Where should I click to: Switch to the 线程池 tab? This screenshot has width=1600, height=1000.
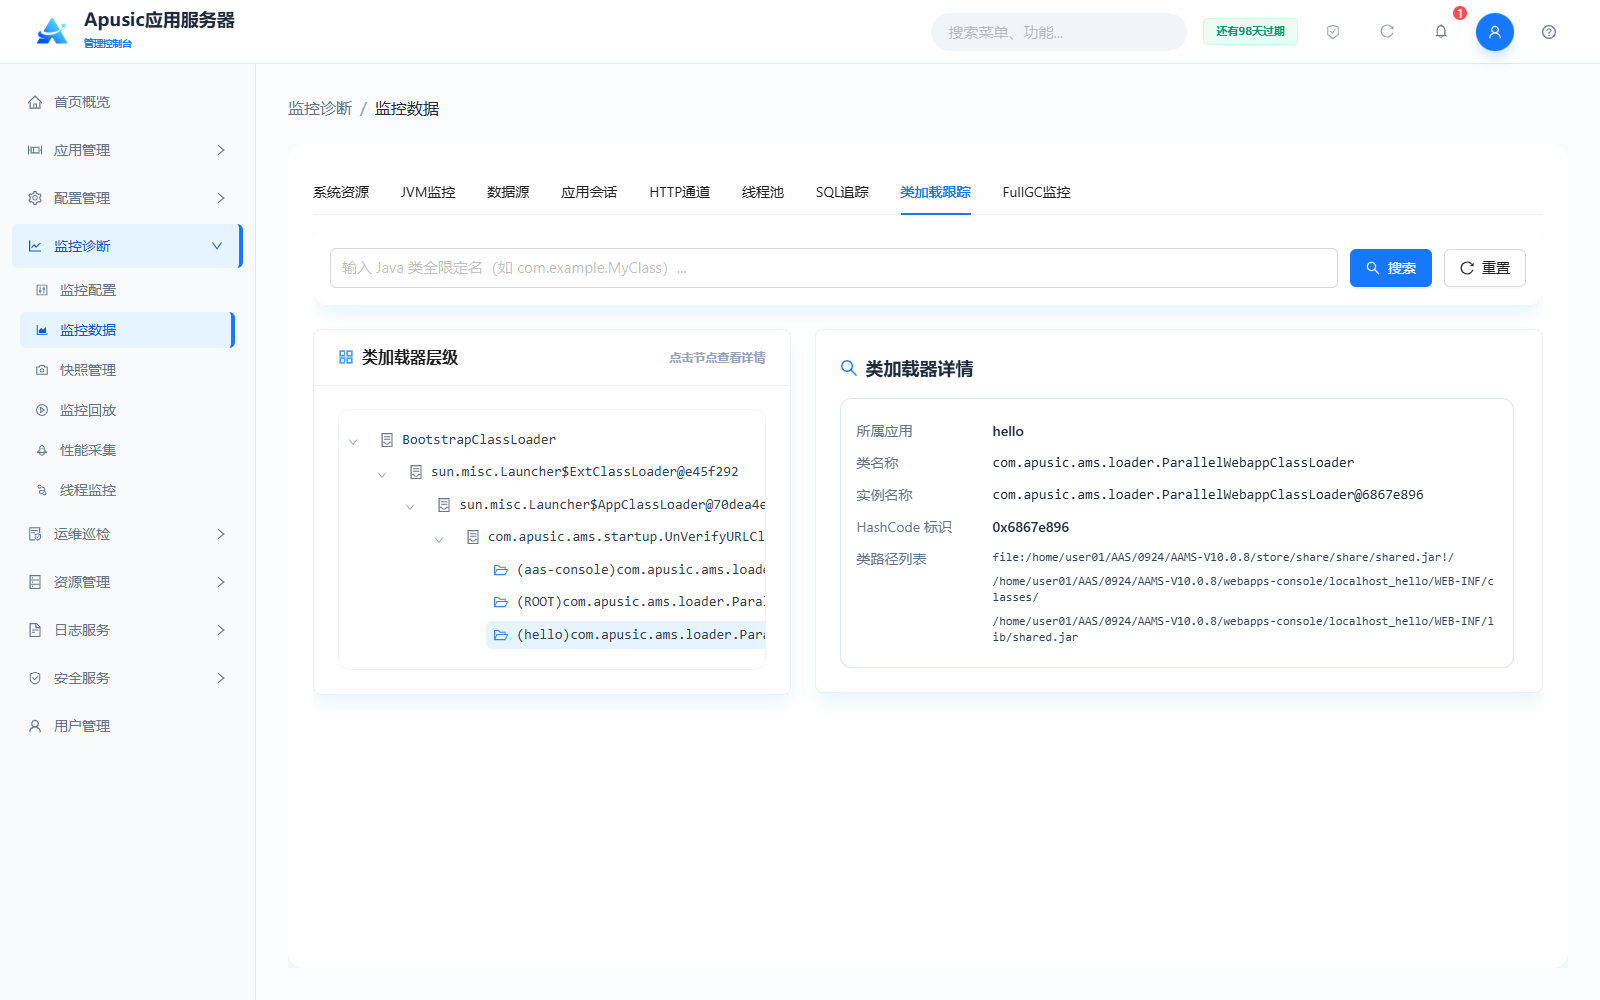click(763, 192)
